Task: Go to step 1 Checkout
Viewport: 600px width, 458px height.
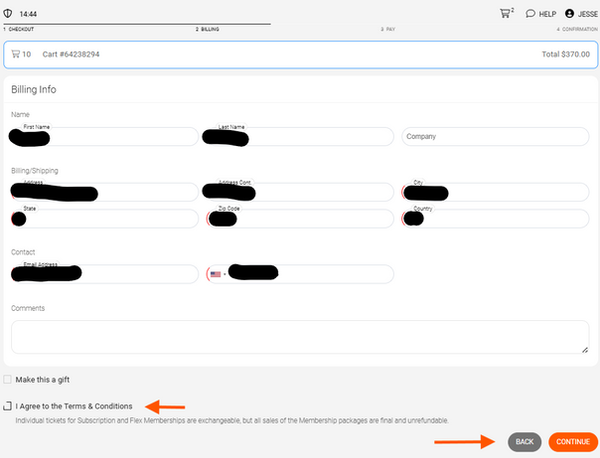Action: click(18, 29)
